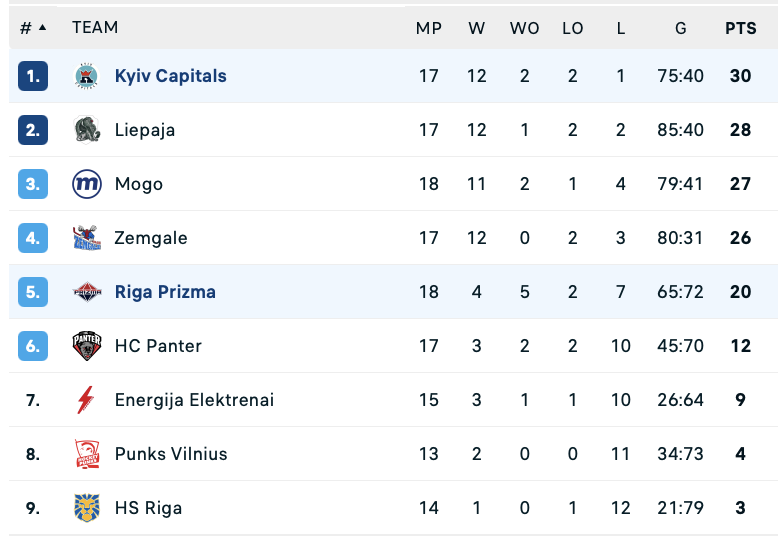Open the Riga Prizma team link

point(165,292)
